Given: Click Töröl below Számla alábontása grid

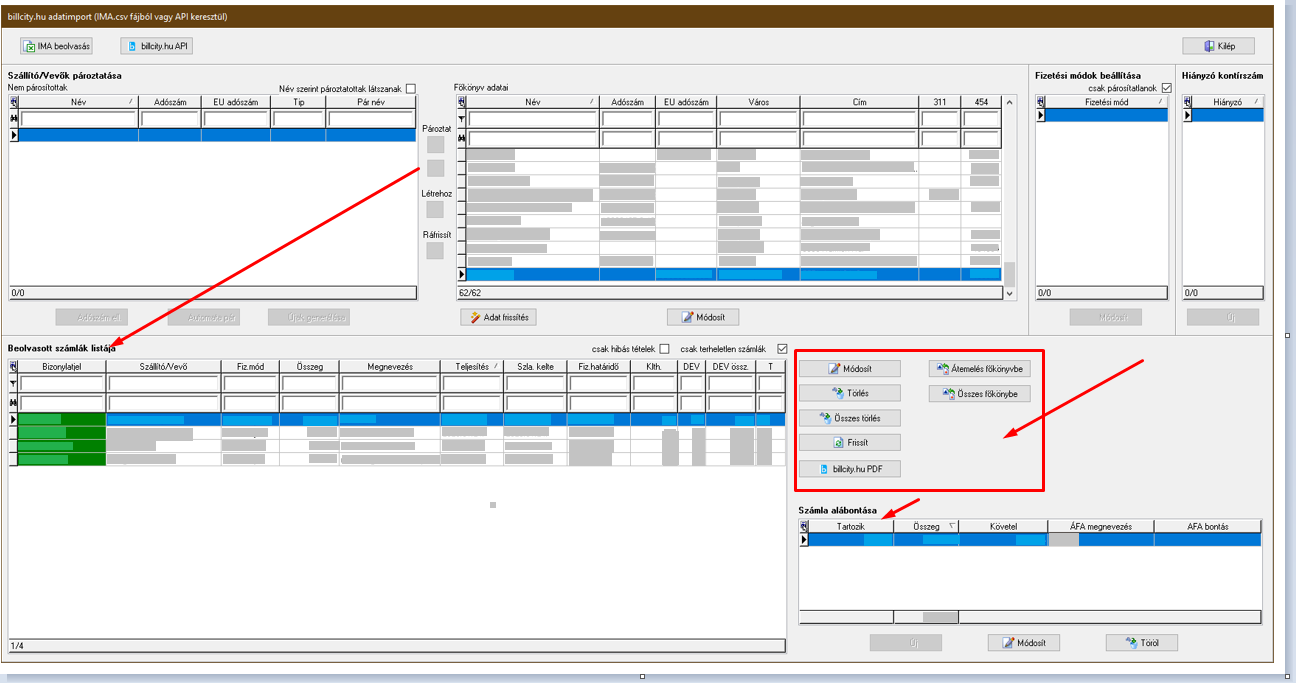Looking at the screenshot, I should click(x=1141, y=643).
